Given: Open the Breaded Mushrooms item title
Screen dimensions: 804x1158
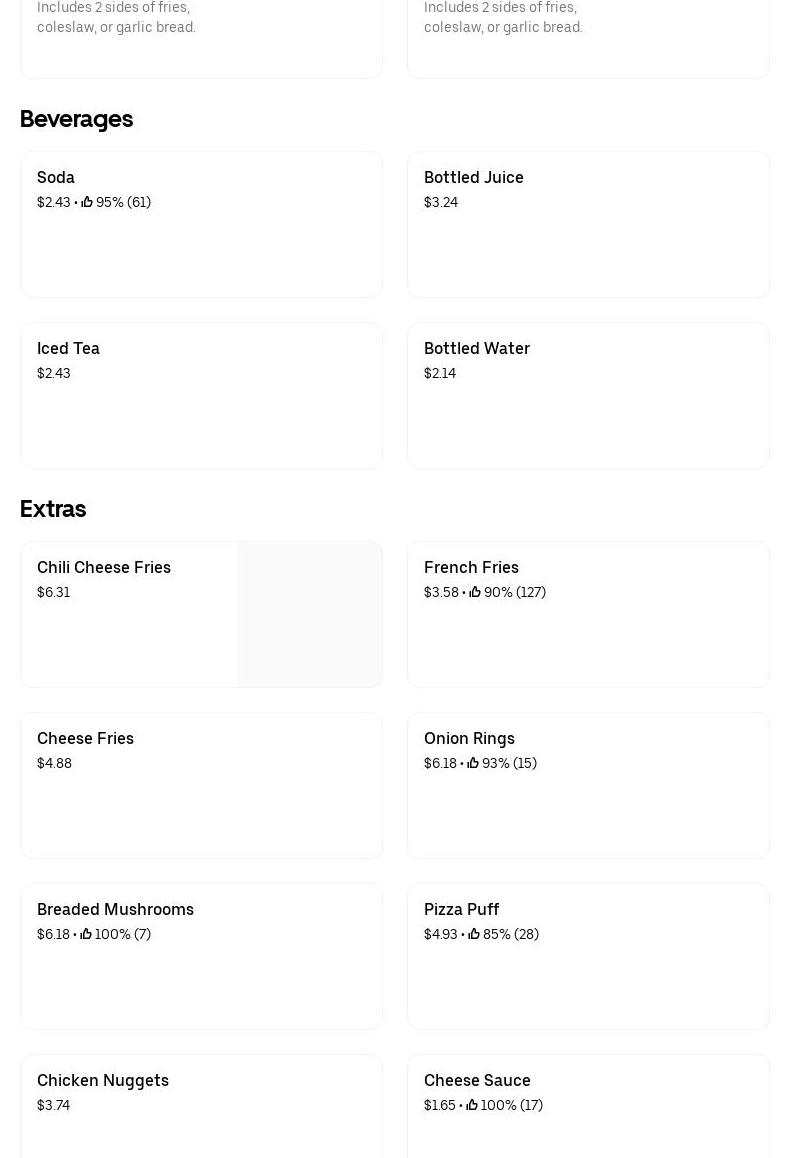Looking at the screenshot, I should pos(115,909).
